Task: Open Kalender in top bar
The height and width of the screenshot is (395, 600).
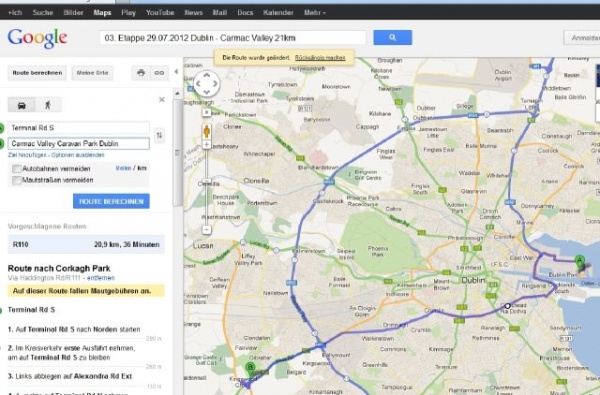Action: point(278,13)
